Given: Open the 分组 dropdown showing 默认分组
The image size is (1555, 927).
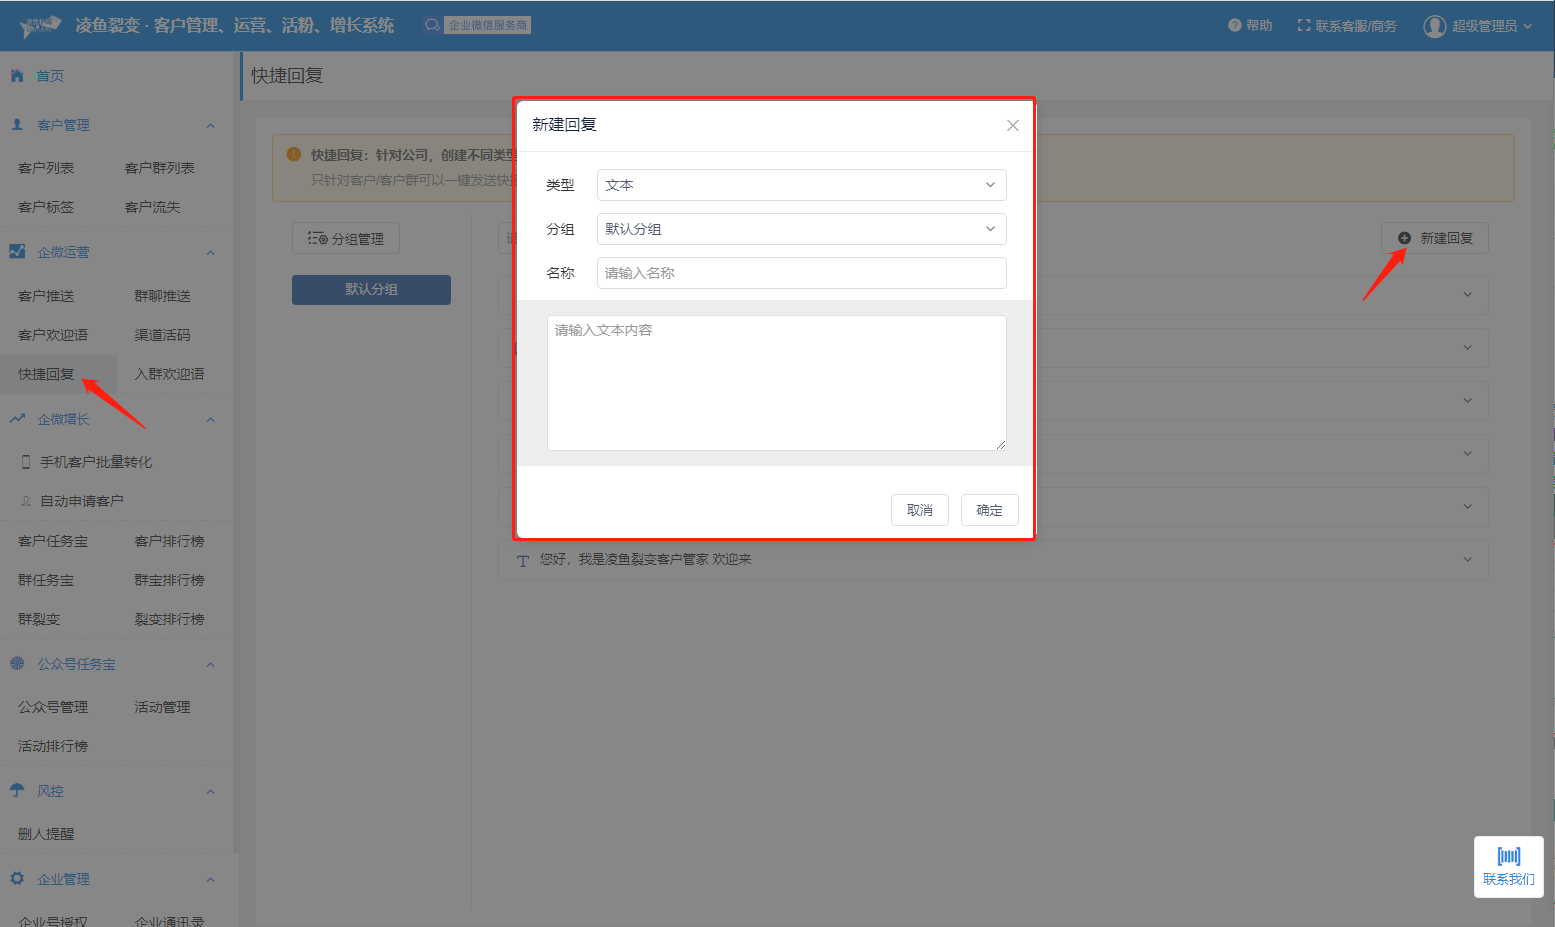Looking at the screenshot, I should pos(801,229).
